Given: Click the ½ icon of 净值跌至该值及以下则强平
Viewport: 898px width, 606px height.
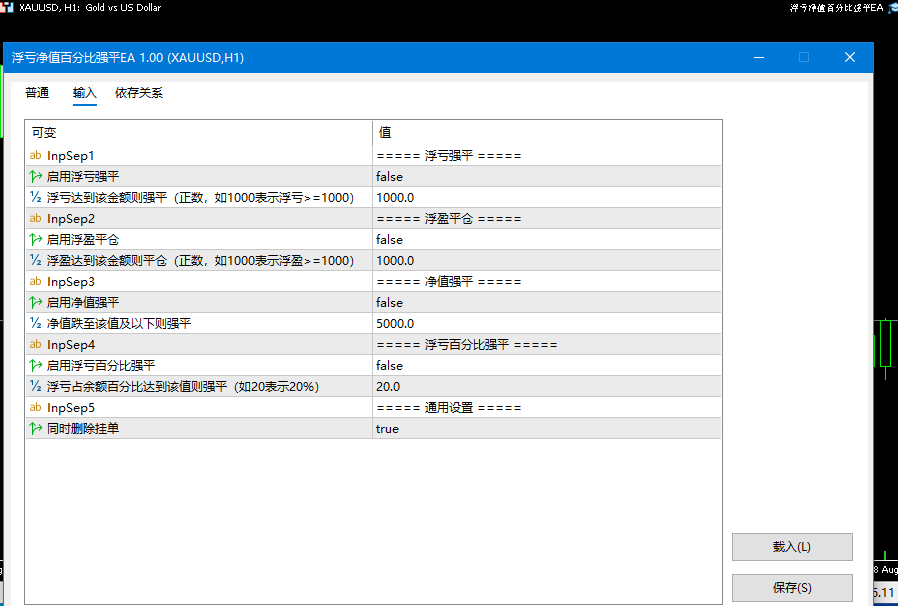Looking at the screenshot, I should [x=36, y=324].
